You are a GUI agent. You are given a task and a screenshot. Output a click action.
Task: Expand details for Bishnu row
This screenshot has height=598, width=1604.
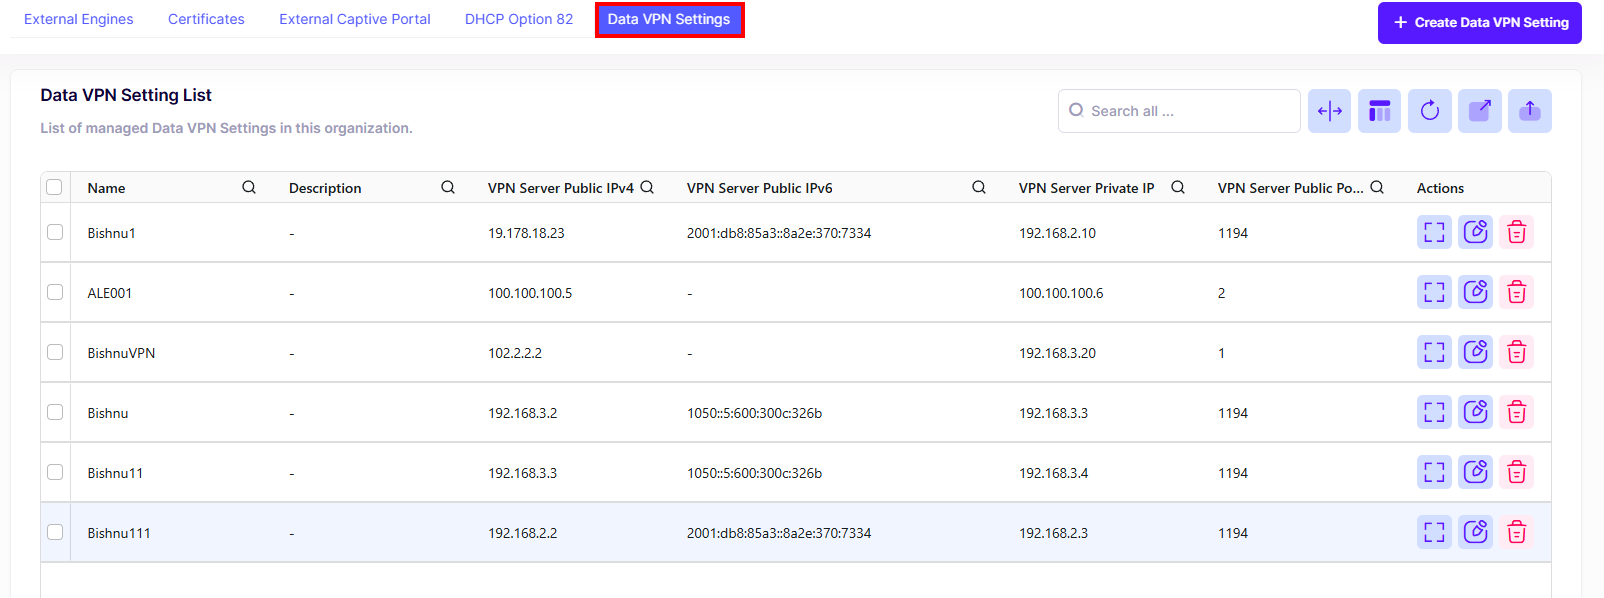tap(1434, 412)
